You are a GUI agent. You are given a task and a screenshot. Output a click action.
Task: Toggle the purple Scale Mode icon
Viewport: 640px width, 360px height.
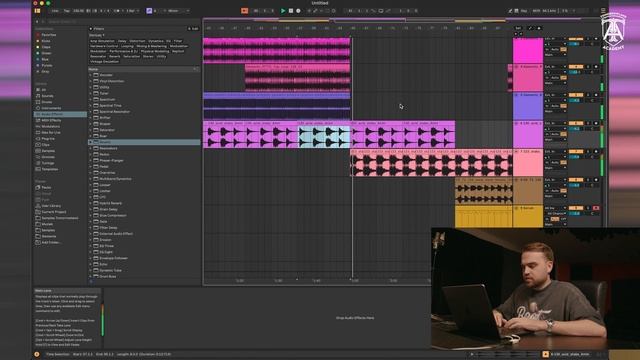149,11
